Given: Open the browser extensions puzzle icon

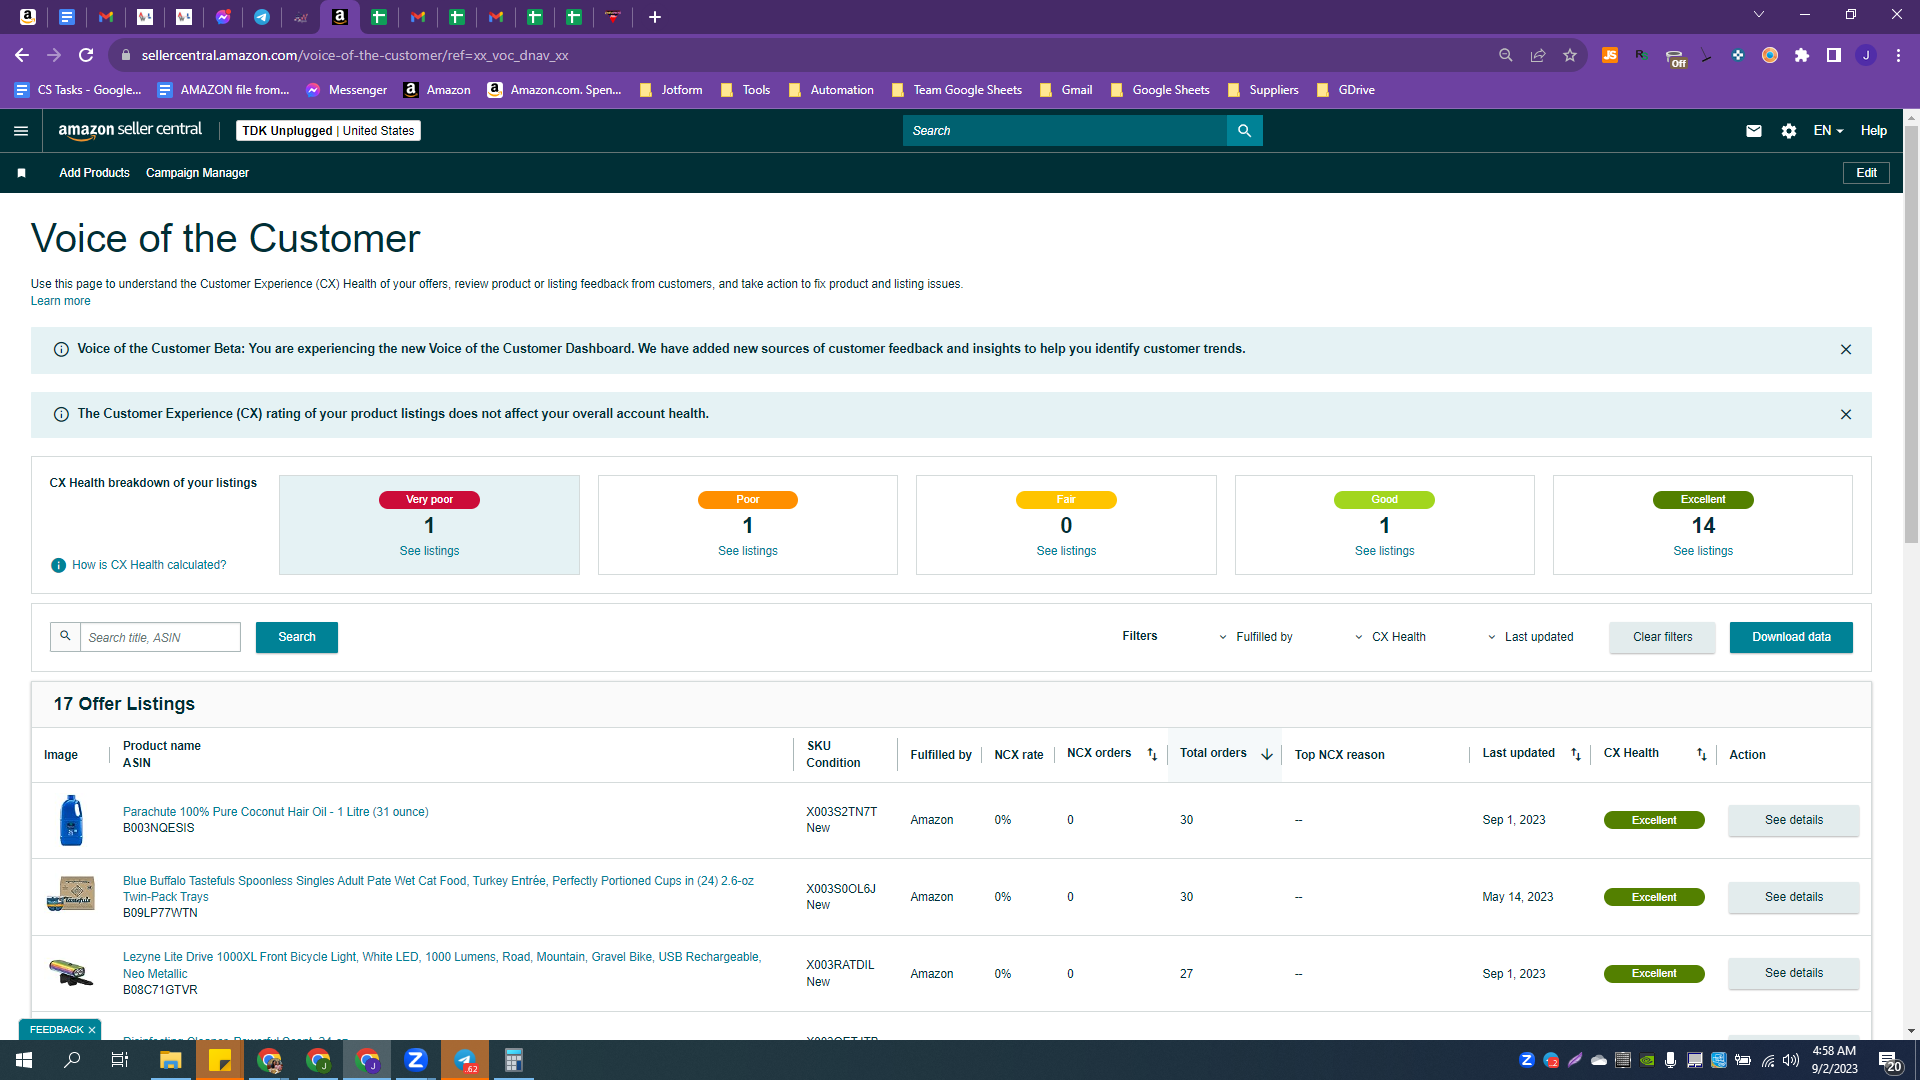Looking at the screenshot, I should pyautogui.click(x=1802, y=56).
